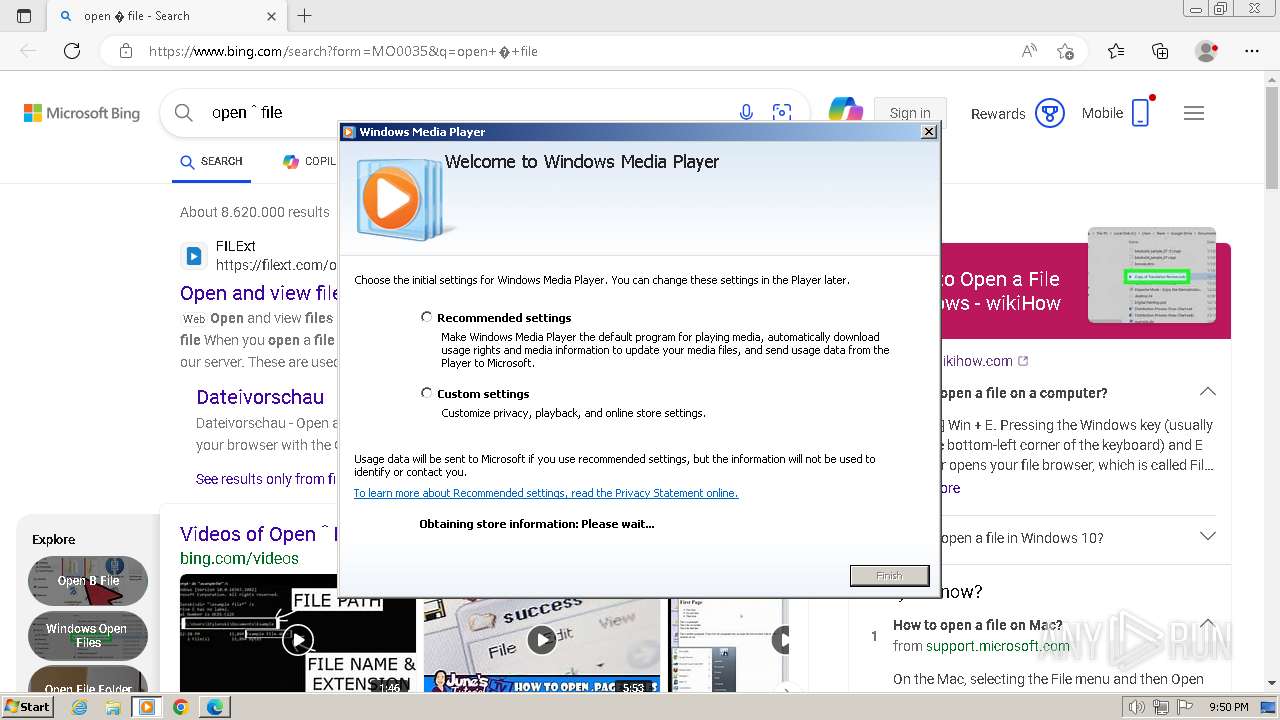The image size is (1280, 720).
Task: Open a new browser tab
Action: pos(305,16)
